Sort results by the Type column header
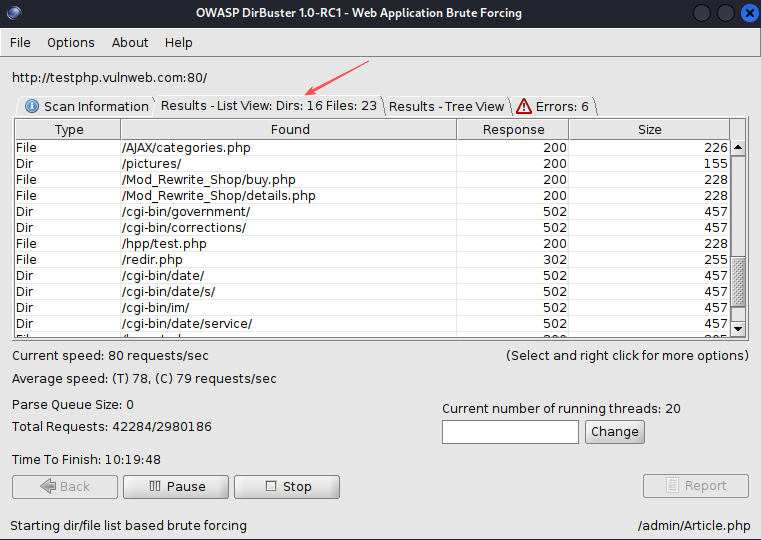The image size is (761, 540). click(68, 130)
